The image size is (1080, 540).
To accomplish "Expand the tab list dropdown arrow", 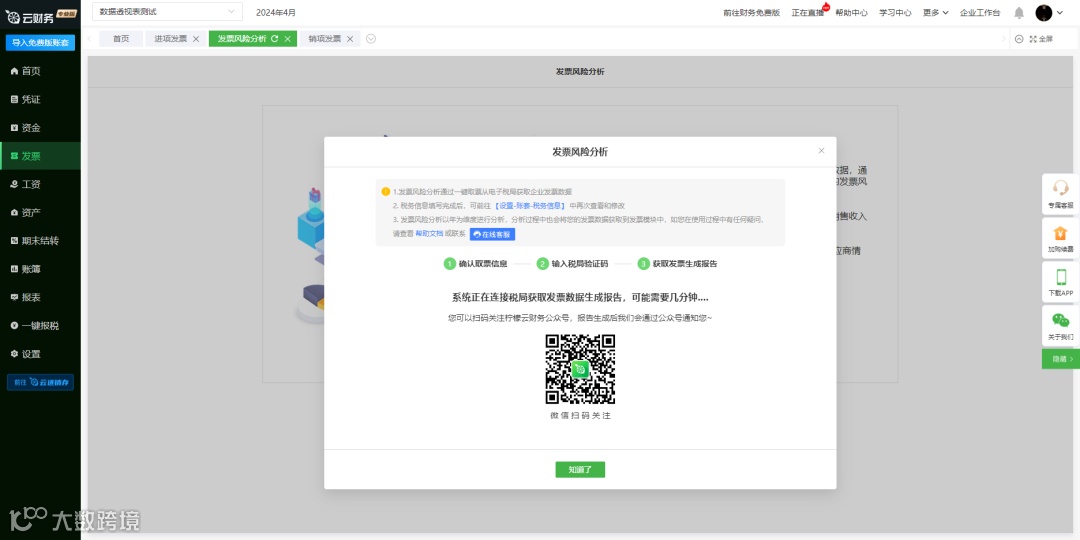I will (371, 39).
